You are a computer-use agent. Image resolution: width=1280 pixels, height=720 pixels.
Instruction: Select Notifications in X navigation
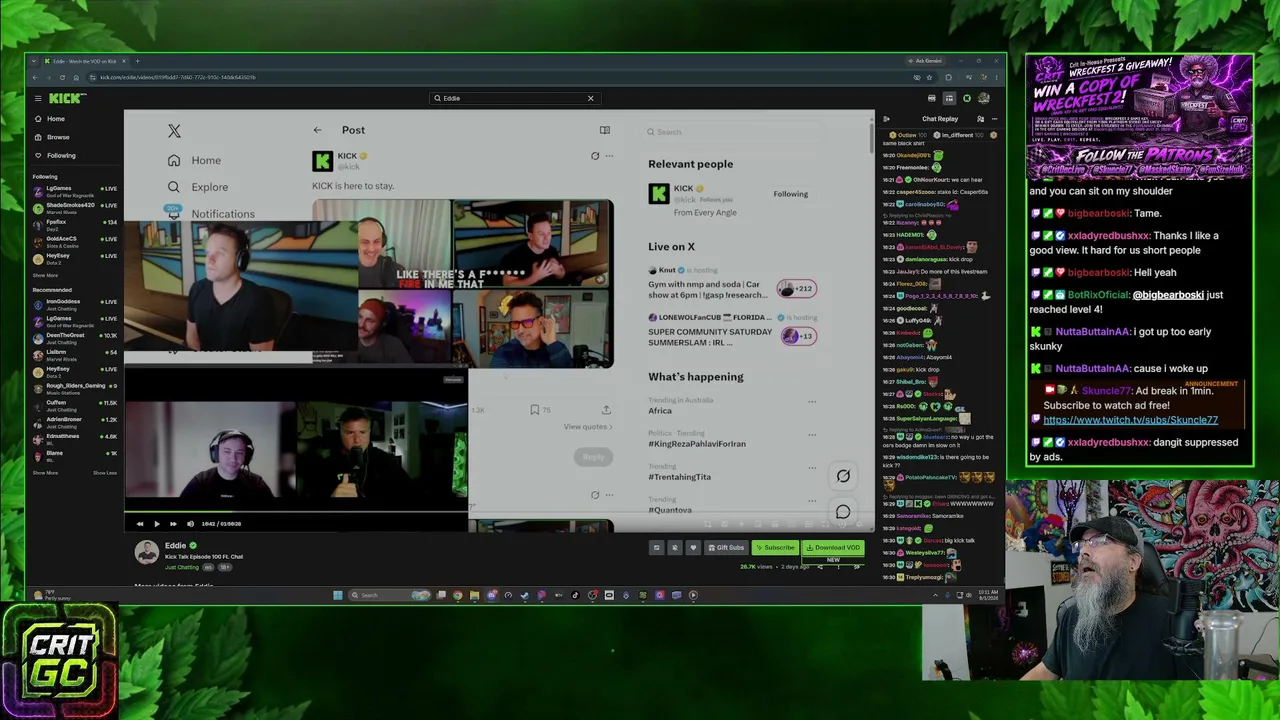211,213
